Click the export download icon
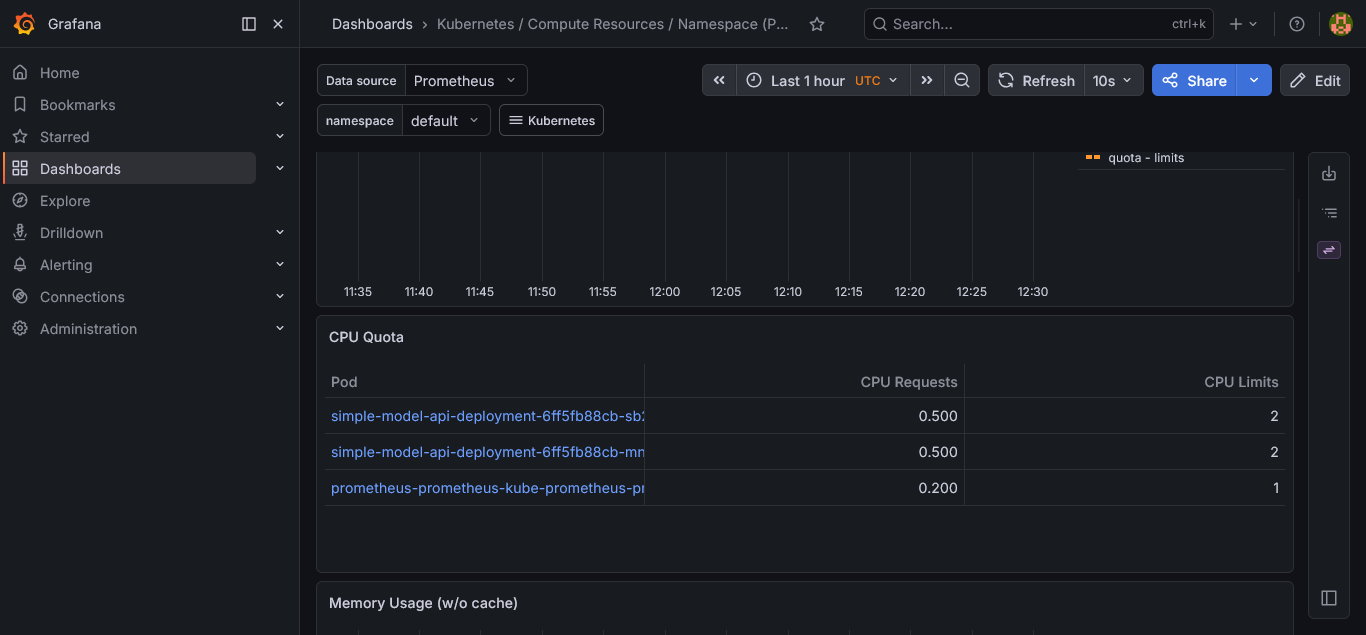This screenshot has height=635, width=1366. tap(1329, 174)
